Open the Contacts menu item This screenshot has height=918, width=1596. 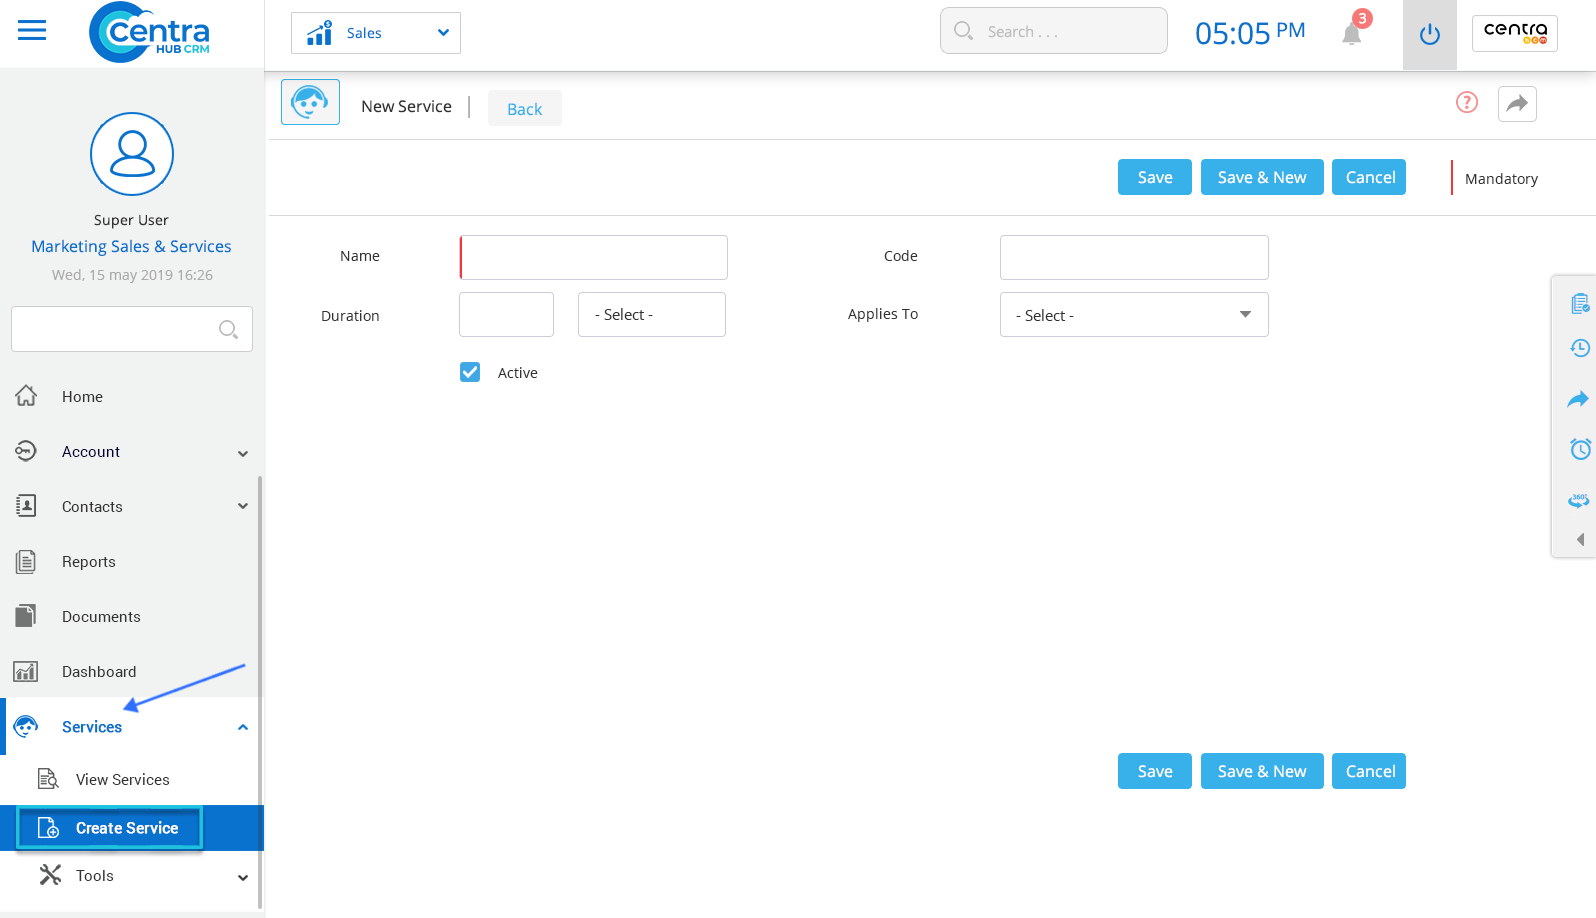point(92,507)
